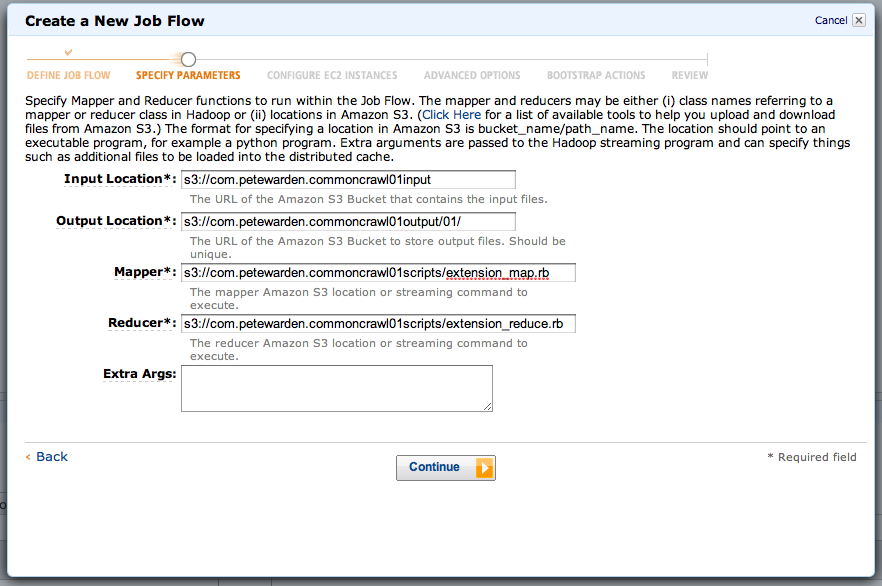Open the Click Here tools link

[451, 115]
